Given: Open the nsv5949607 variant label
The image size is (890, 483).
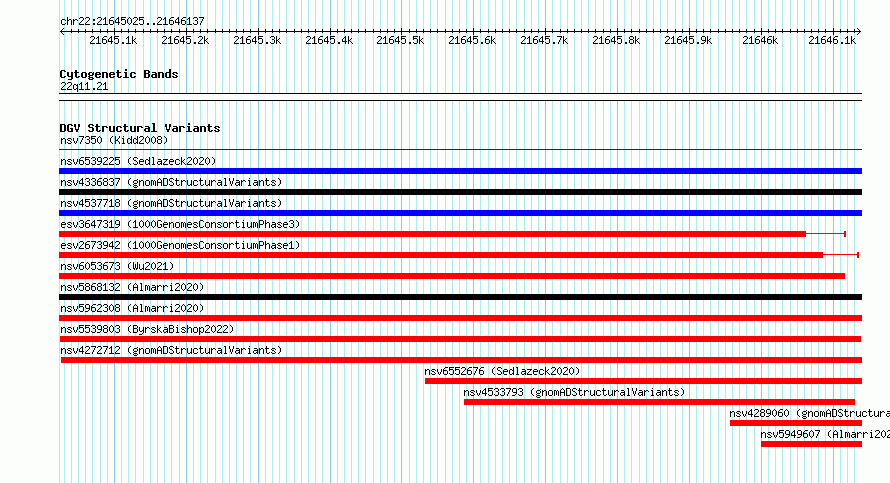Looking at the screenshot, I should click(x=825, y=434).
